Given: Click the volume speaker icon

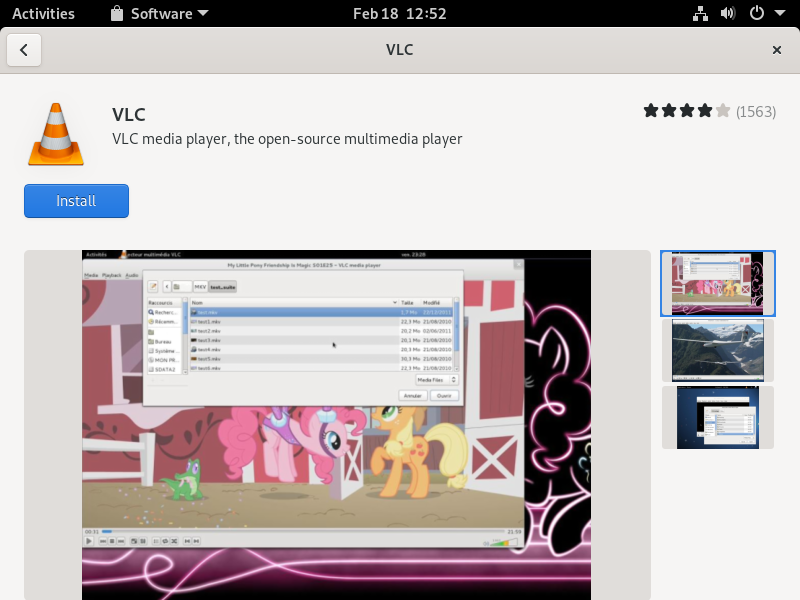Looking at the screenshot, I should point(728,13).
